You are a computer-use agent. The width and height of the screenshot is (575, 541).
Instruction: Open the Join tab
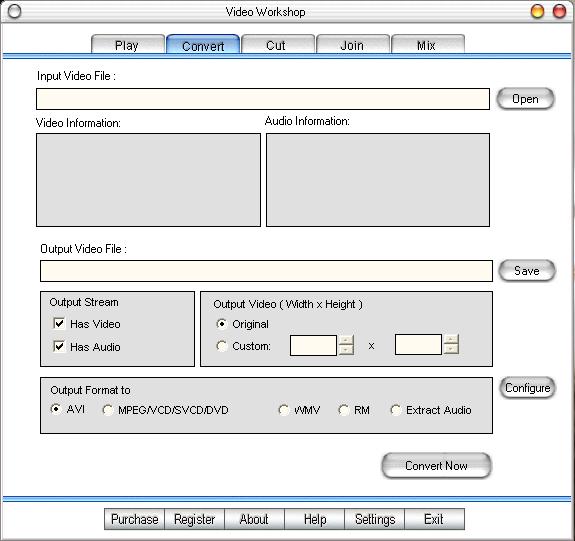pos(353,44)
